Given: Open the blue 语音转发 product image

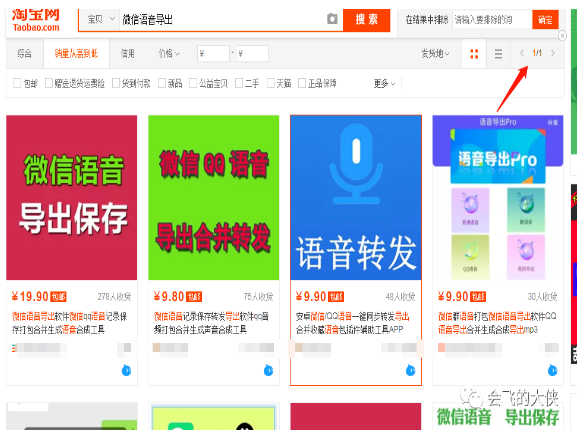Looking at the screenshot, I should pyautogui.click(x=356, y=197).
